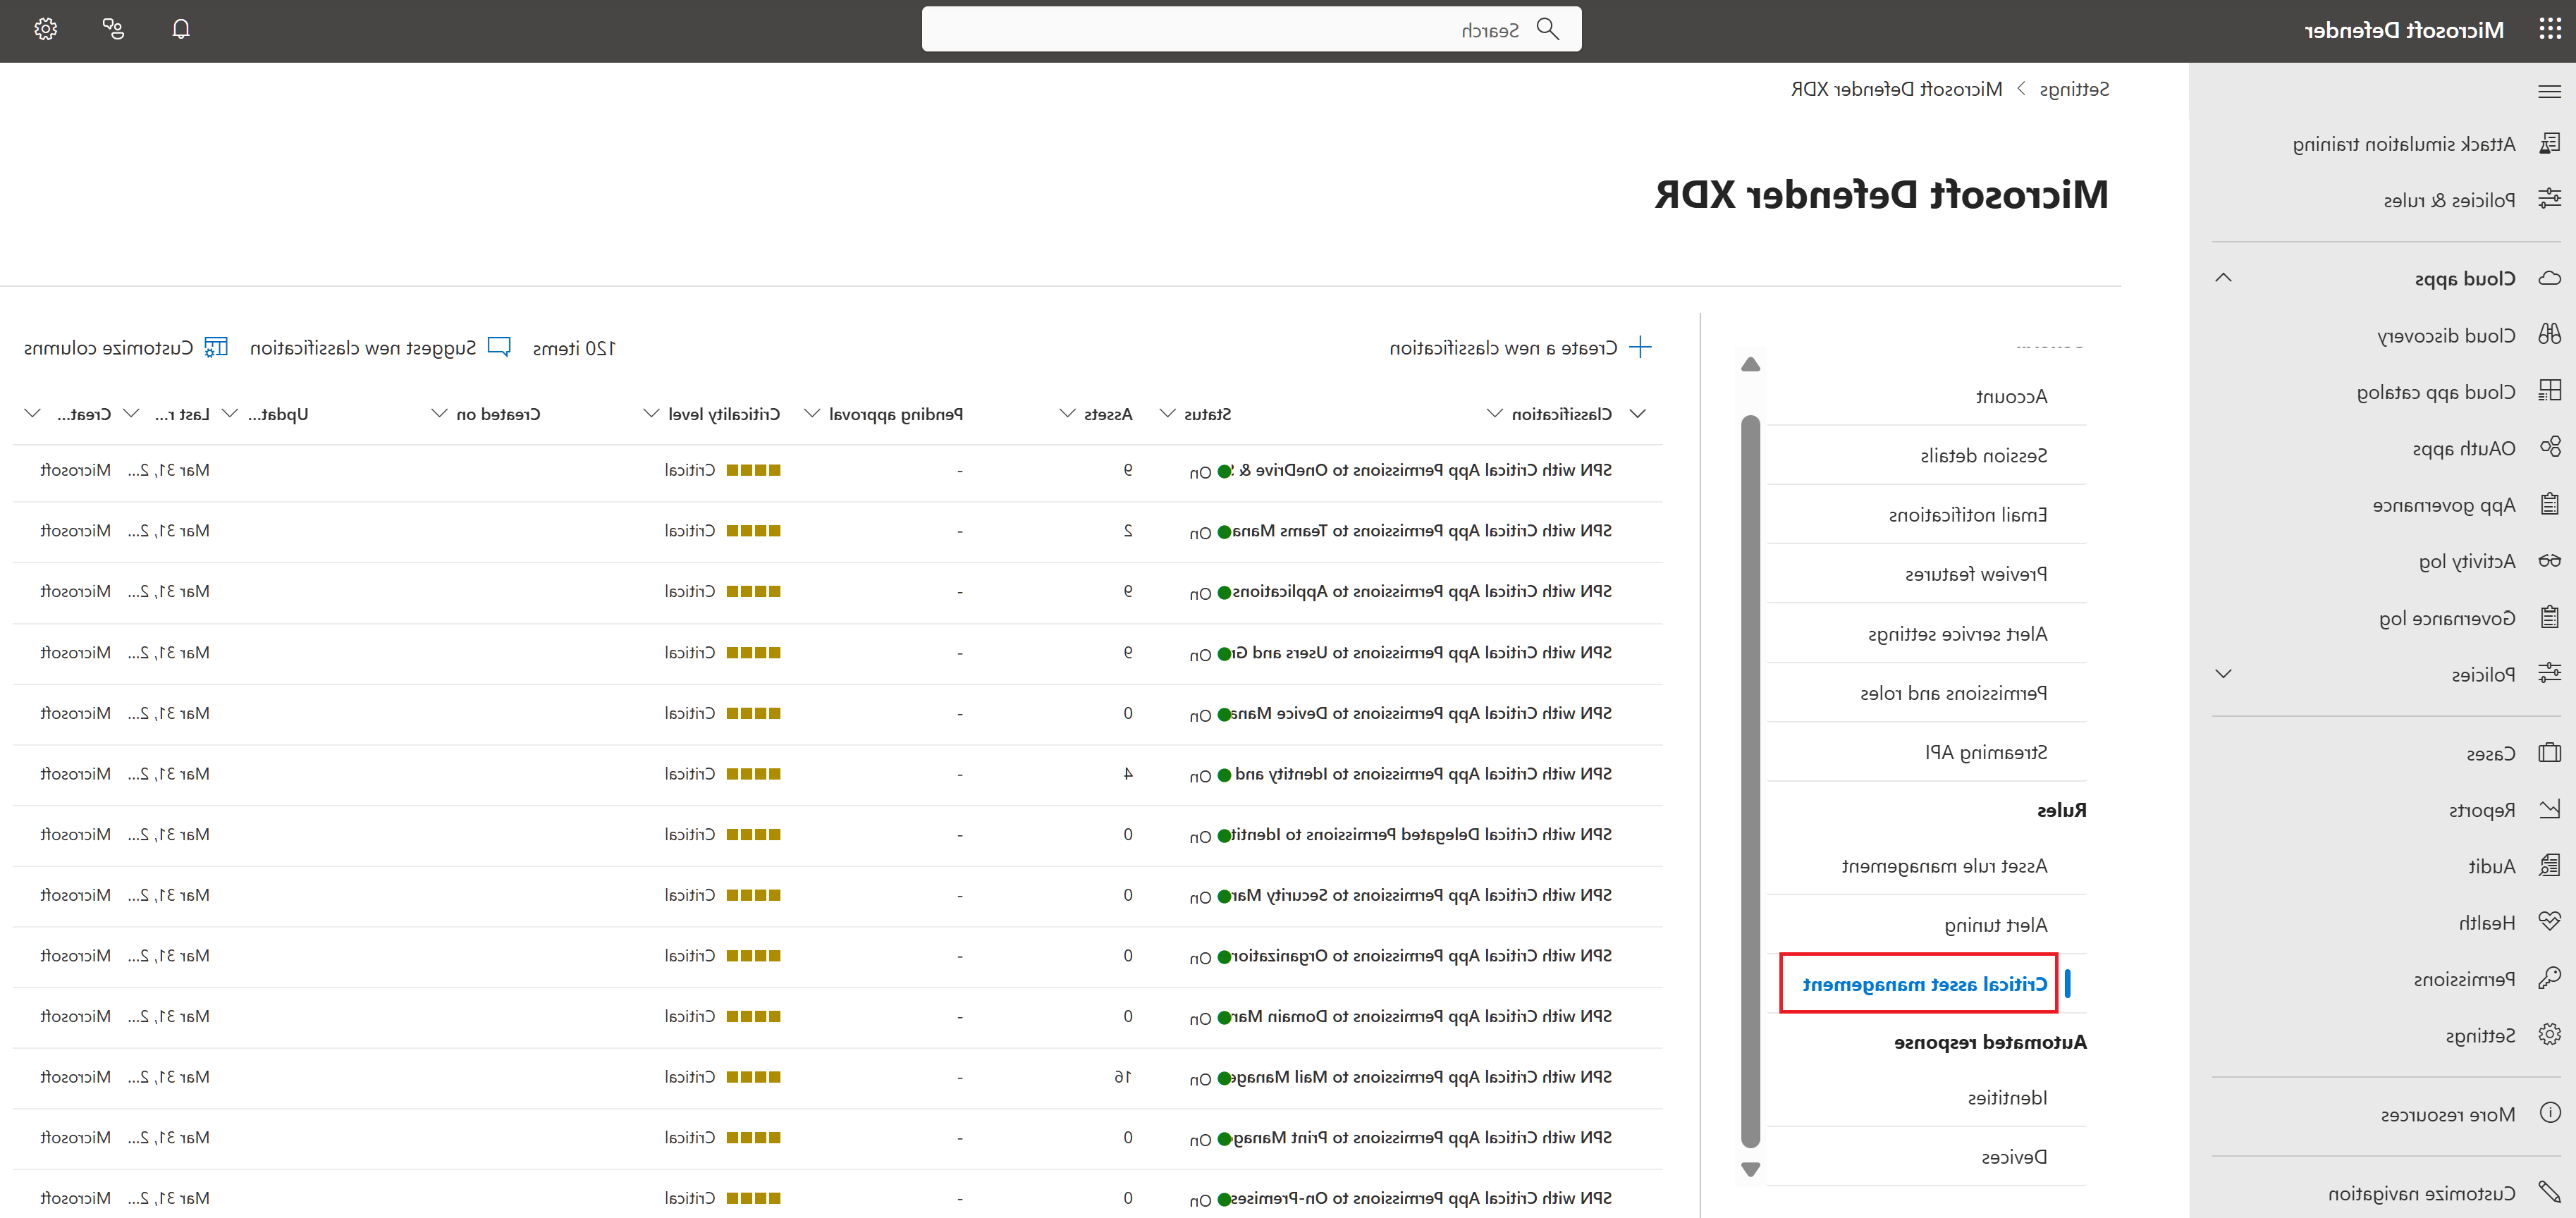Collapse navigation with the hamburger icon

tap(2549, 92)
